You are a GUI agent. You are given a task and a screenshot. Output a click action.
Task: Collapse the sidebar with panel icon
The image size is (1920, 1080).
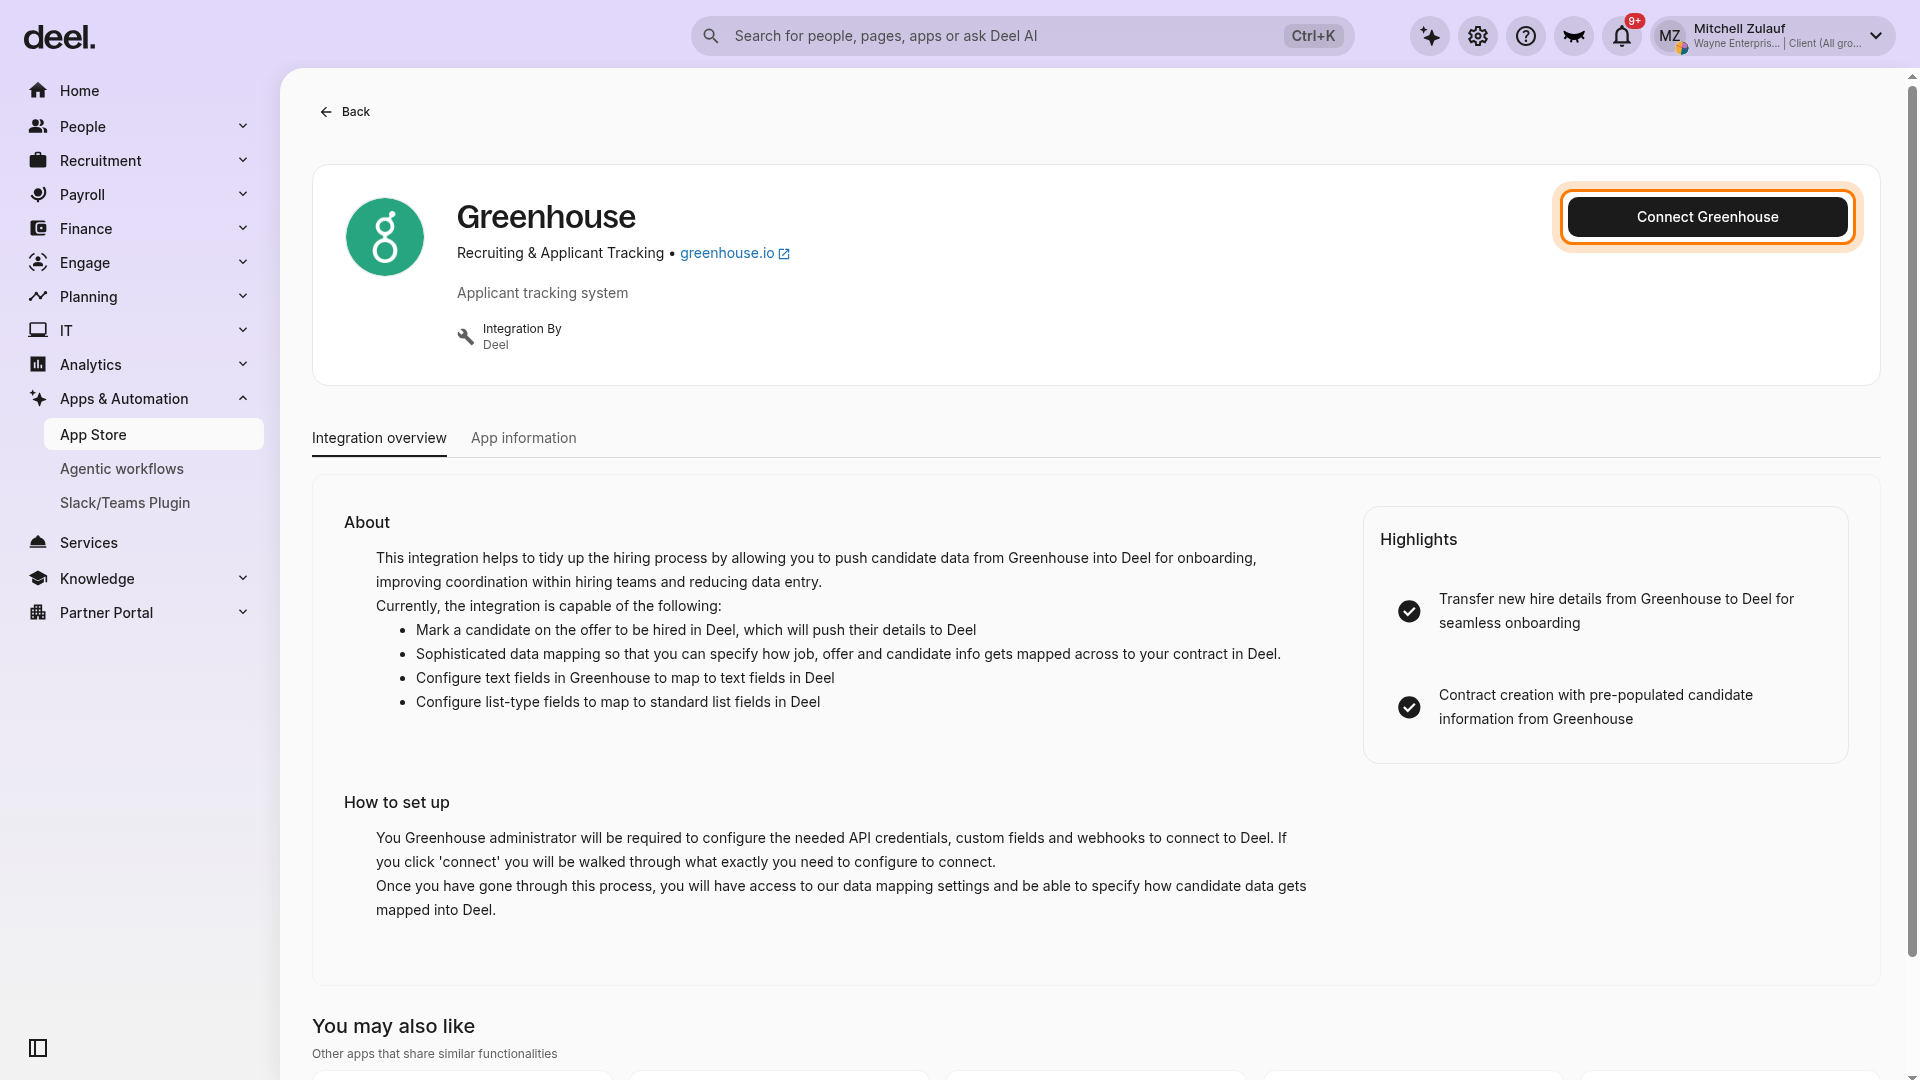pyautogui.click(x=38, y=1048)
